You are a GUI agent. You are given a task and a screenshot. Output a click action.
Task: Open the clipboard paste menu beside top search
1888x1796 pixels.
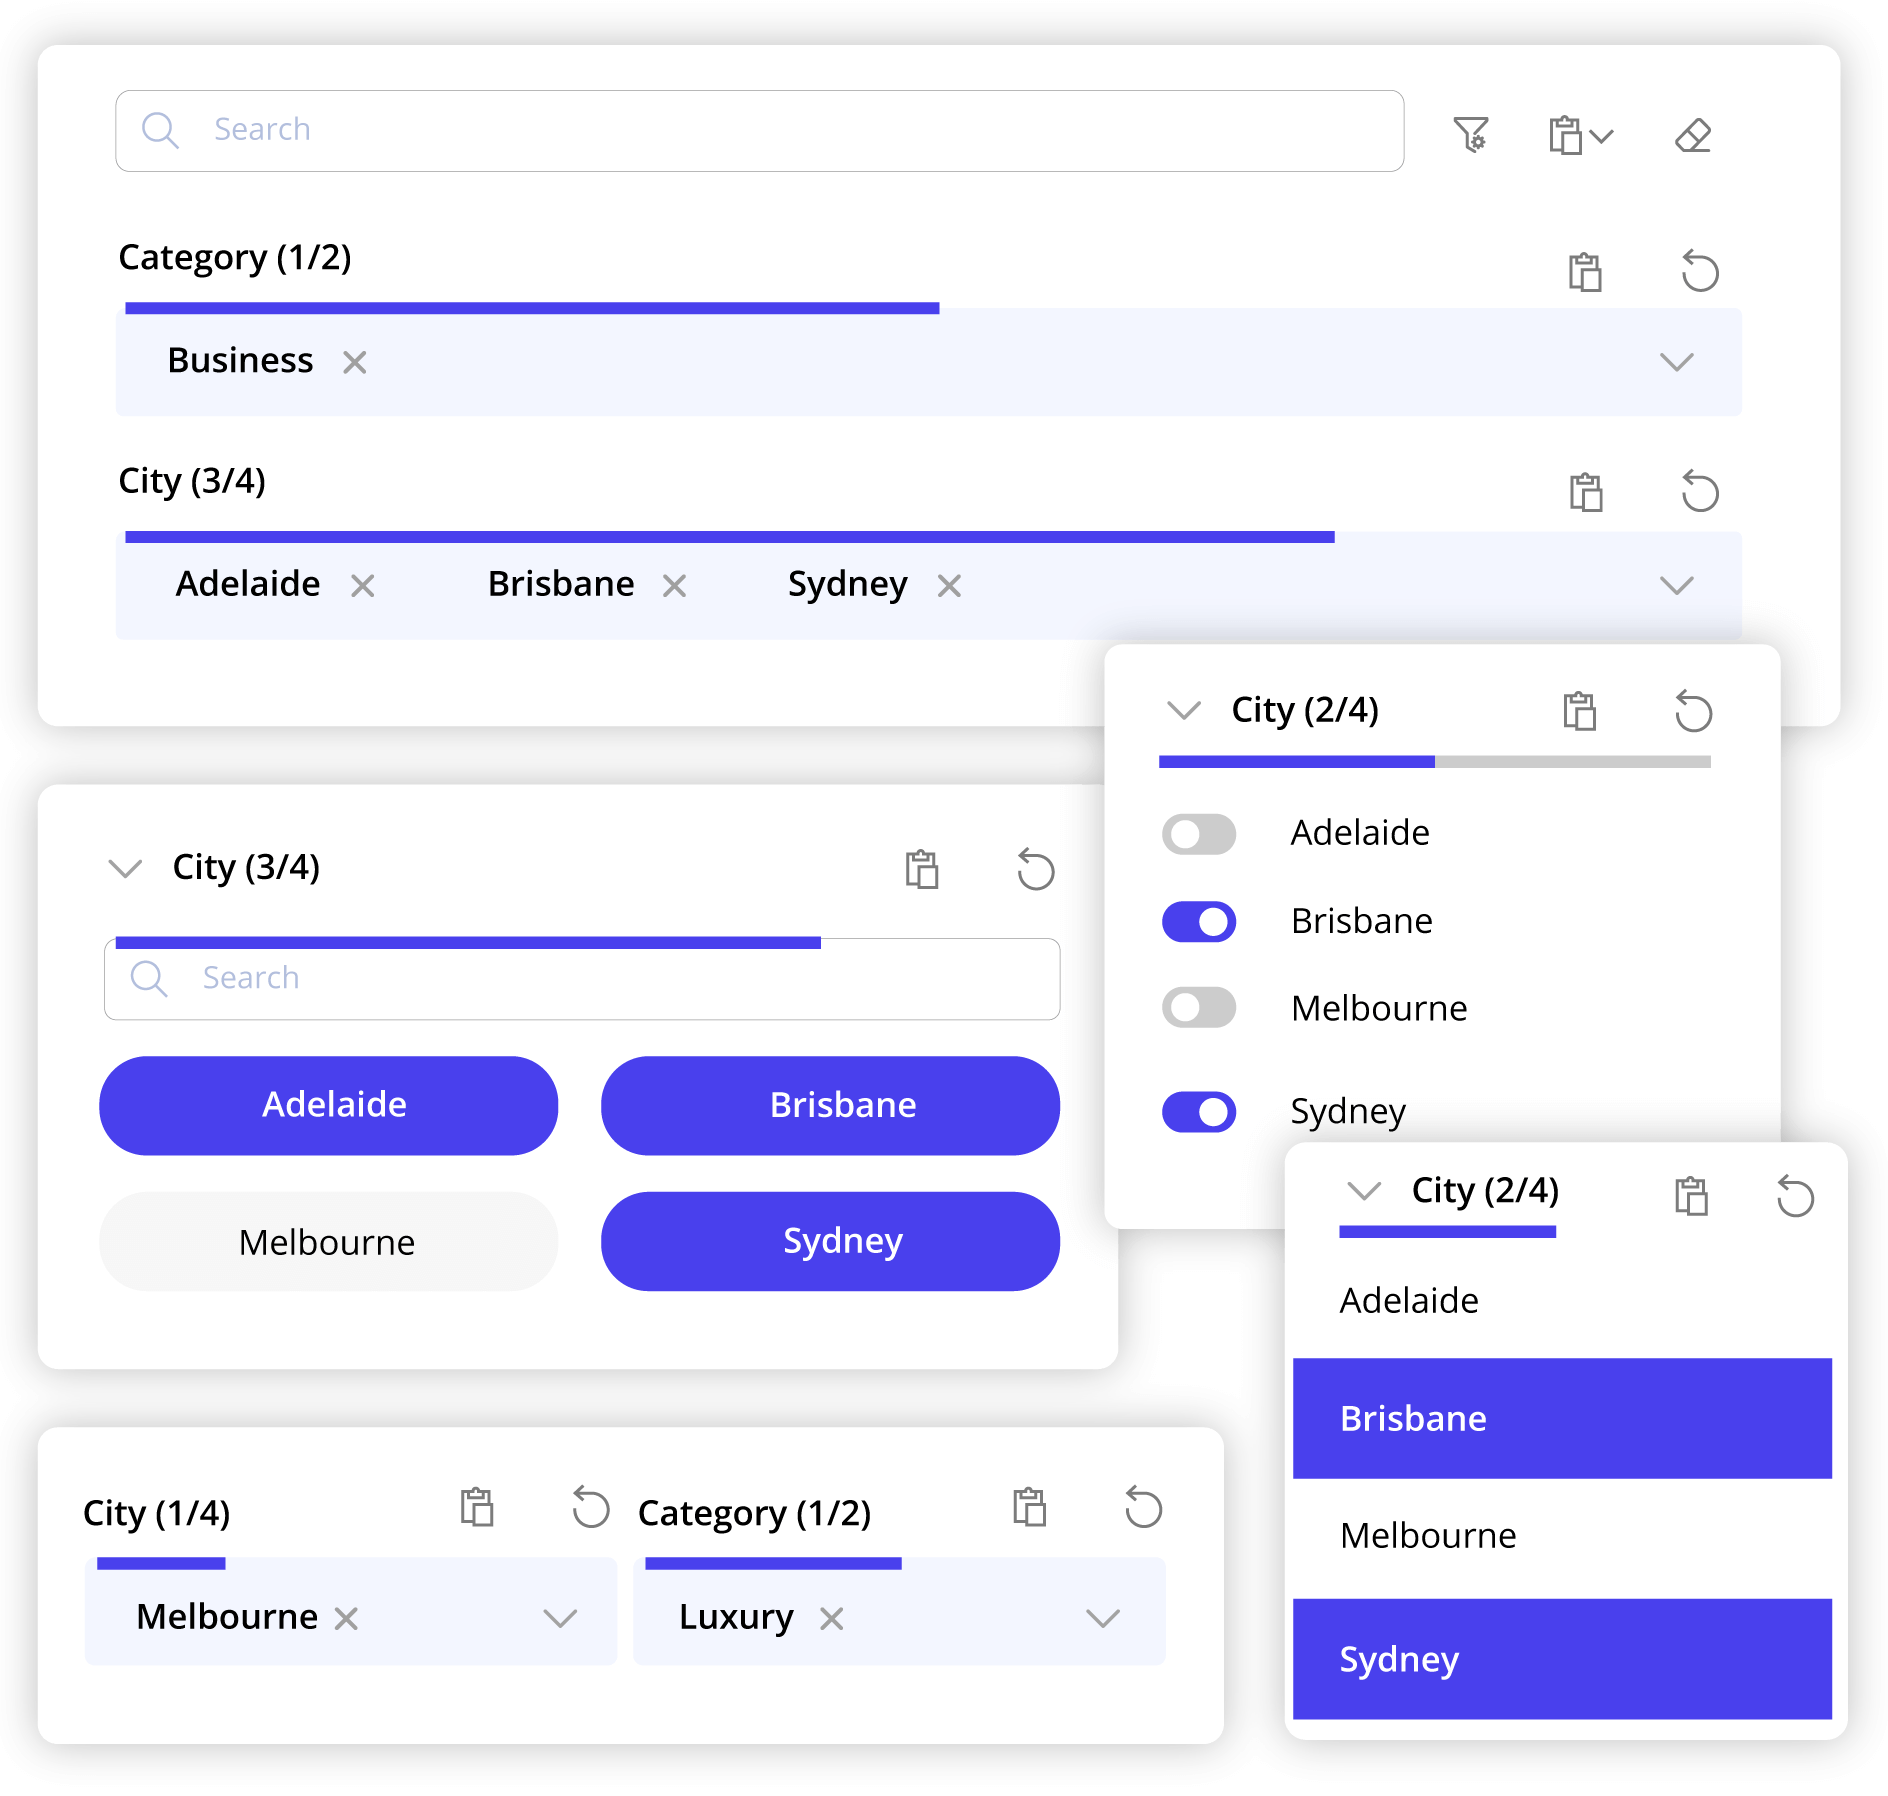coord(1580,135)
